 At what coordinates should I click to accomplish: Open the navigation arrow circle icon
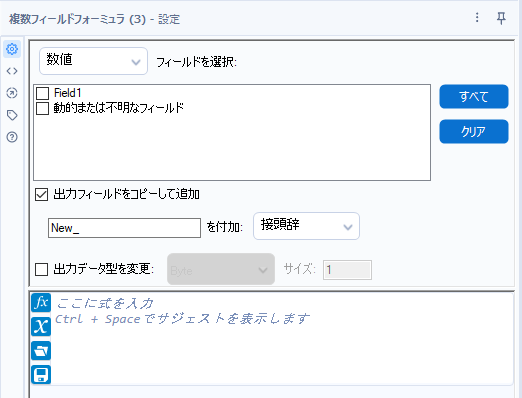click(12, 93)
